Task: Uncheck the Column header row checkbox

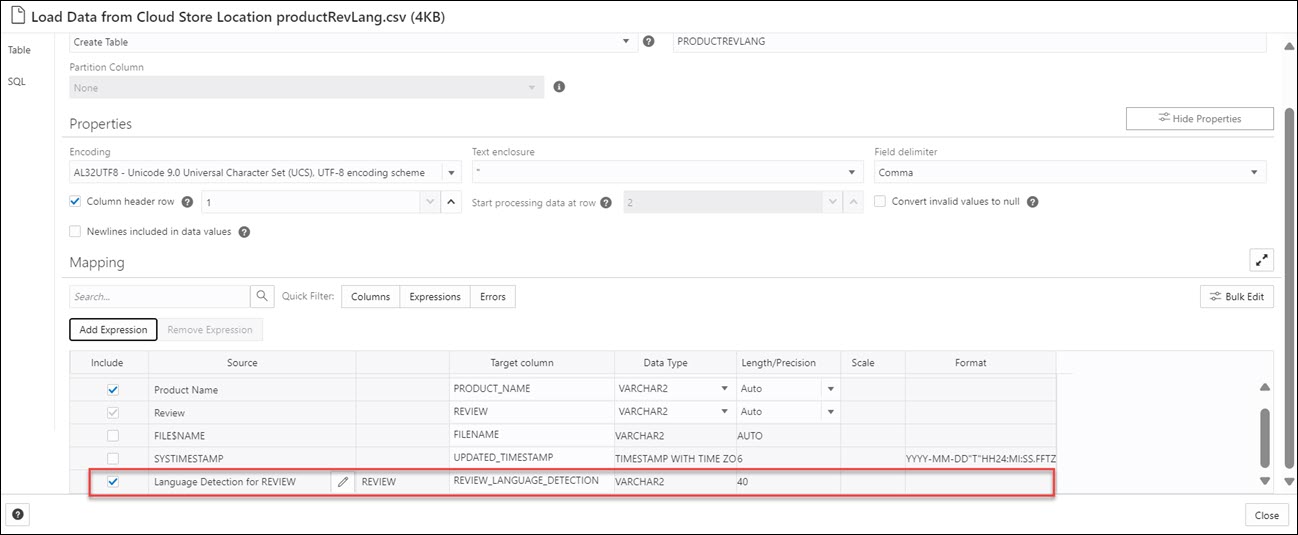Action: (76, 202)
